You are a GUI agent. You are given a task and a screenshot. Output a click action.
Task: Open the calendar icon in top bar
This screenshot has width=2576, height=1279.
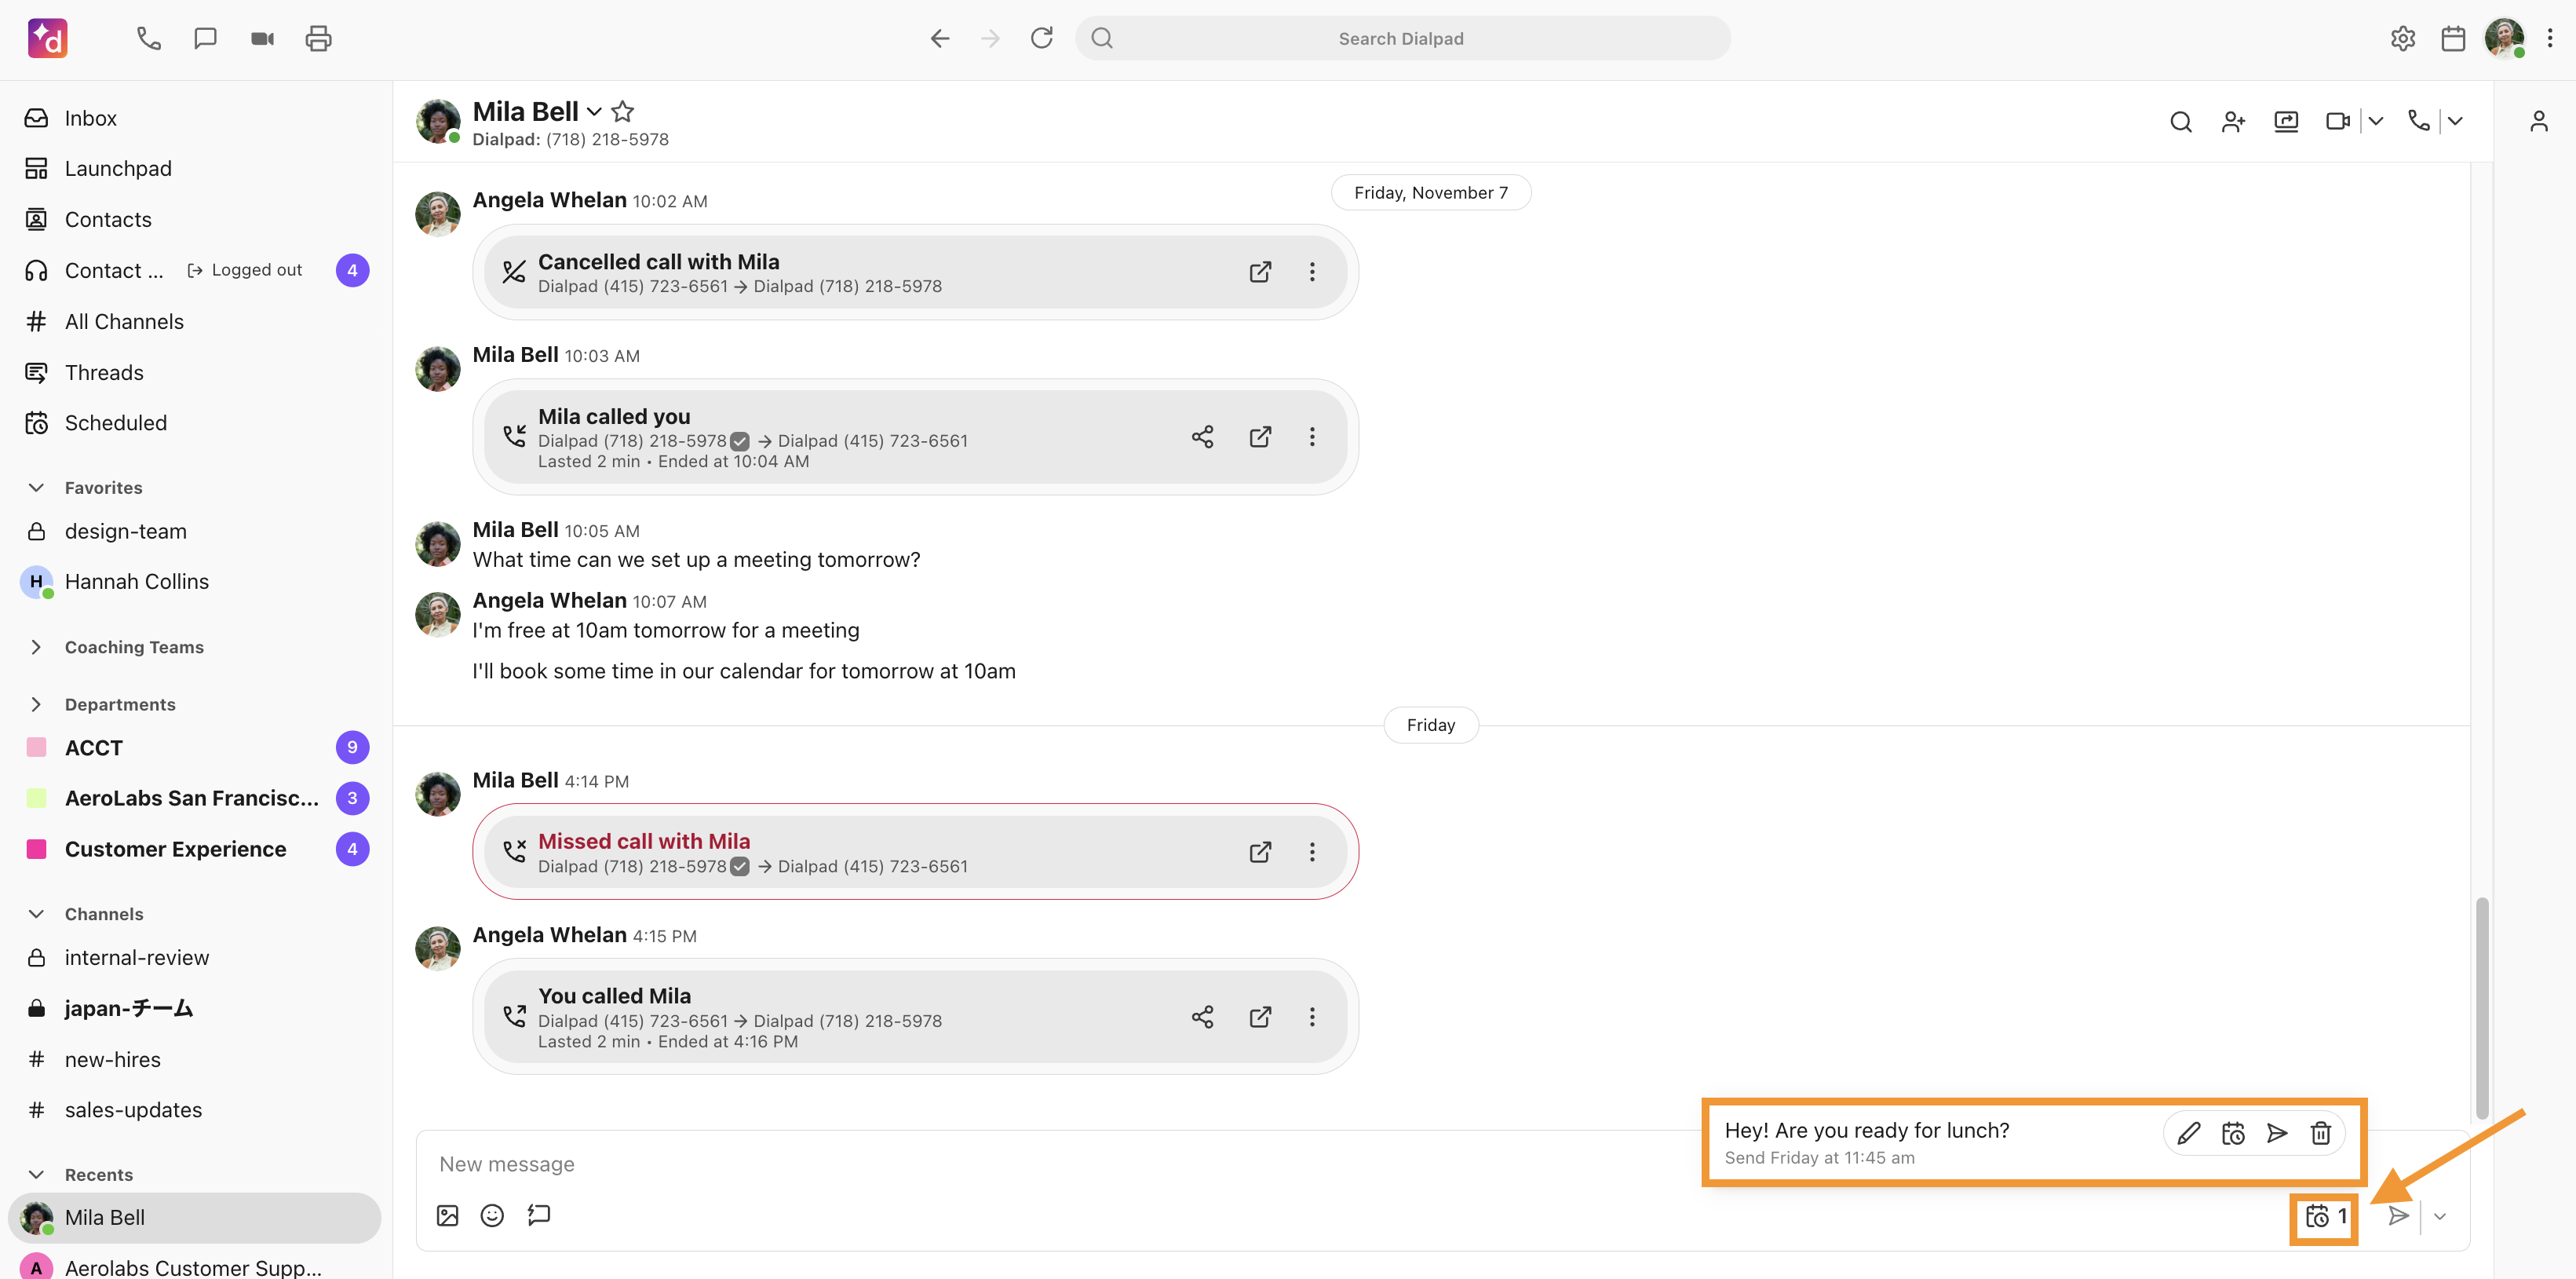(2453, 38)
